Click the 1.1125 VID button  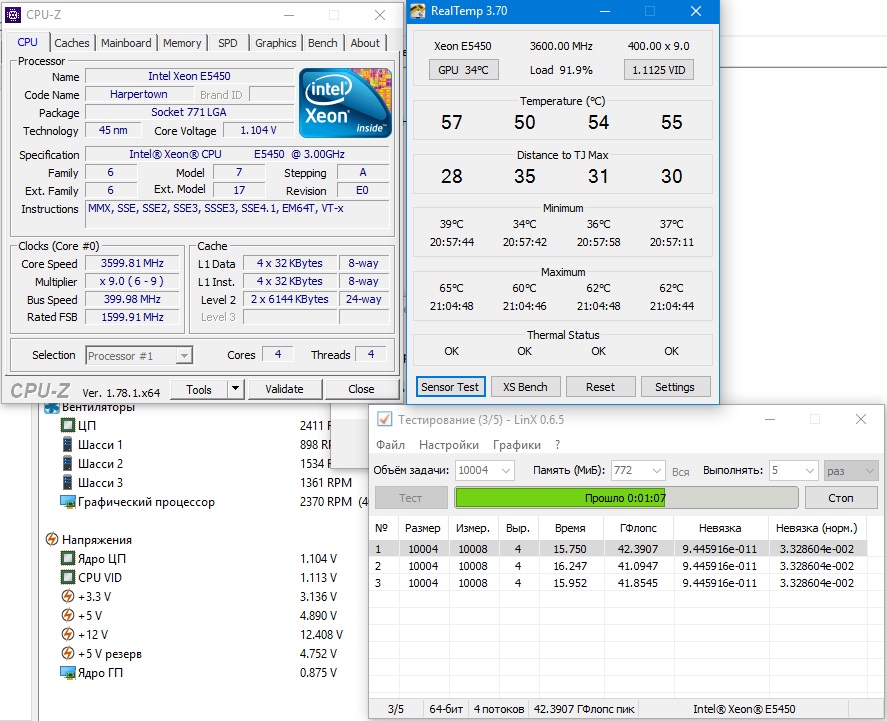658,70
